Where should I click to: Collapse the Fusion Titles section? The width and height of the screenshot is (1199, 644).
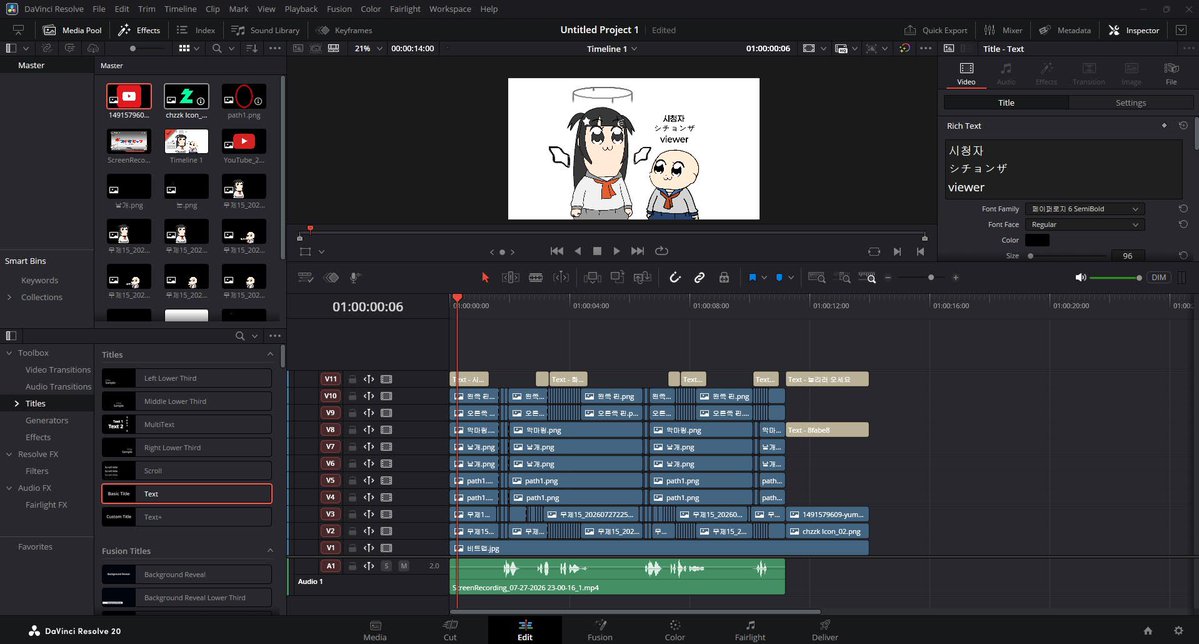[270, 551]
